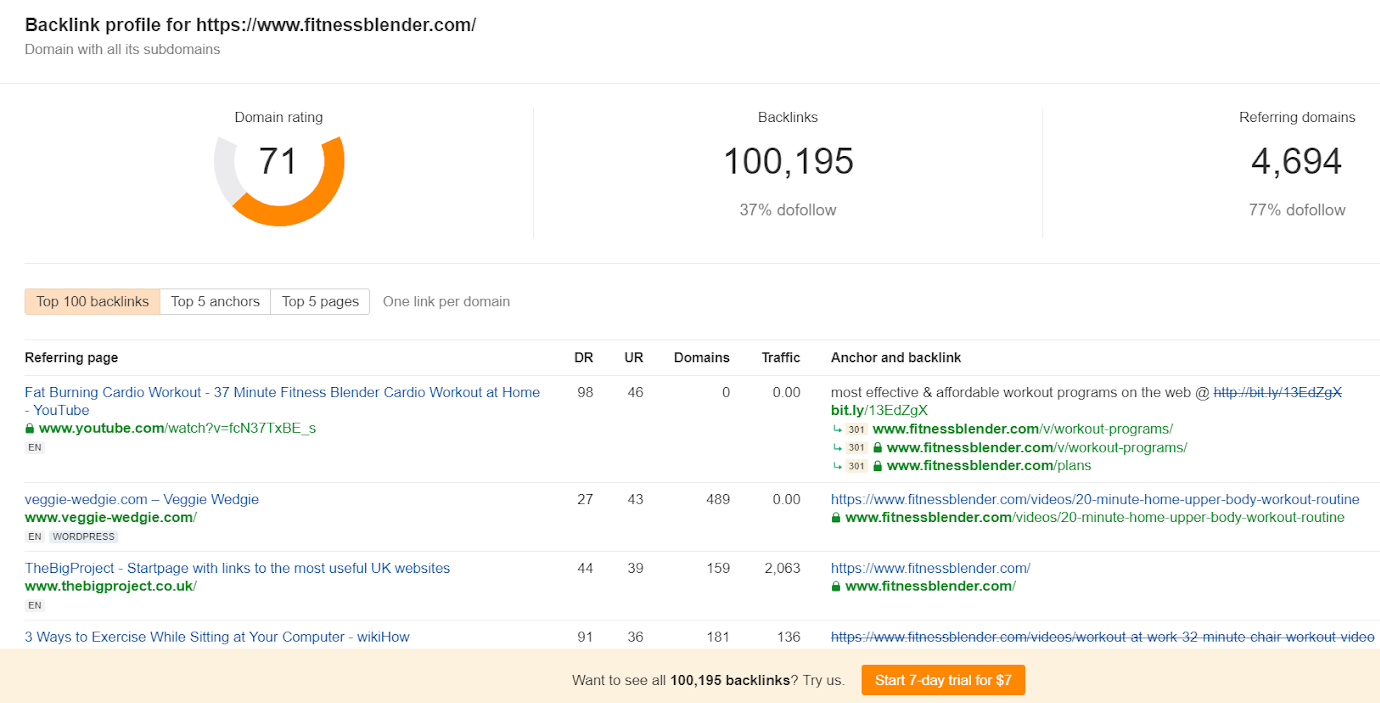1380x703 pixels.
Task: Click the 37% dofollow text
Action: pos(788,210)
